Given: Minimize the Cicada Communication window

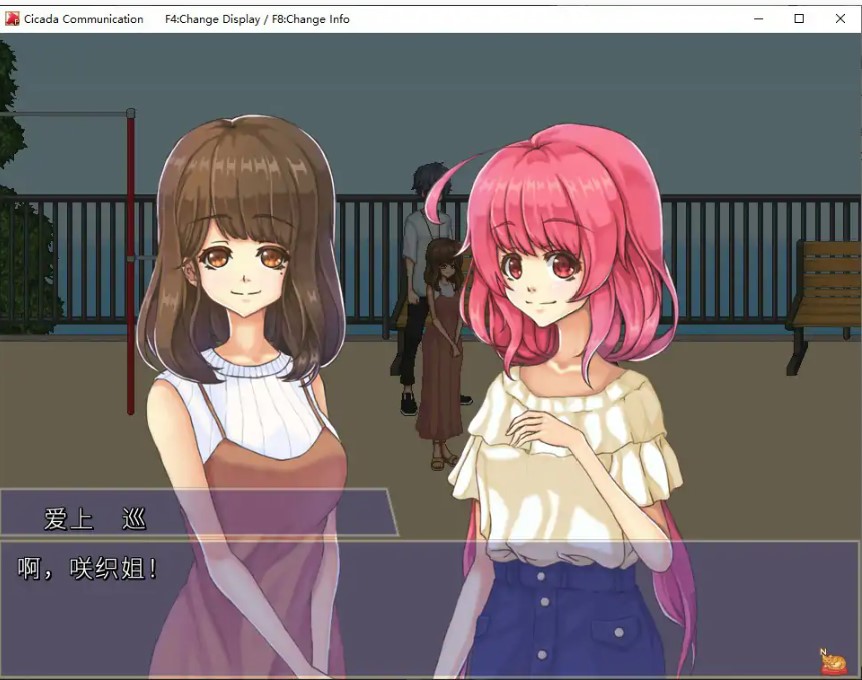Looking at the screenshot, I should [x=759, y=19].
